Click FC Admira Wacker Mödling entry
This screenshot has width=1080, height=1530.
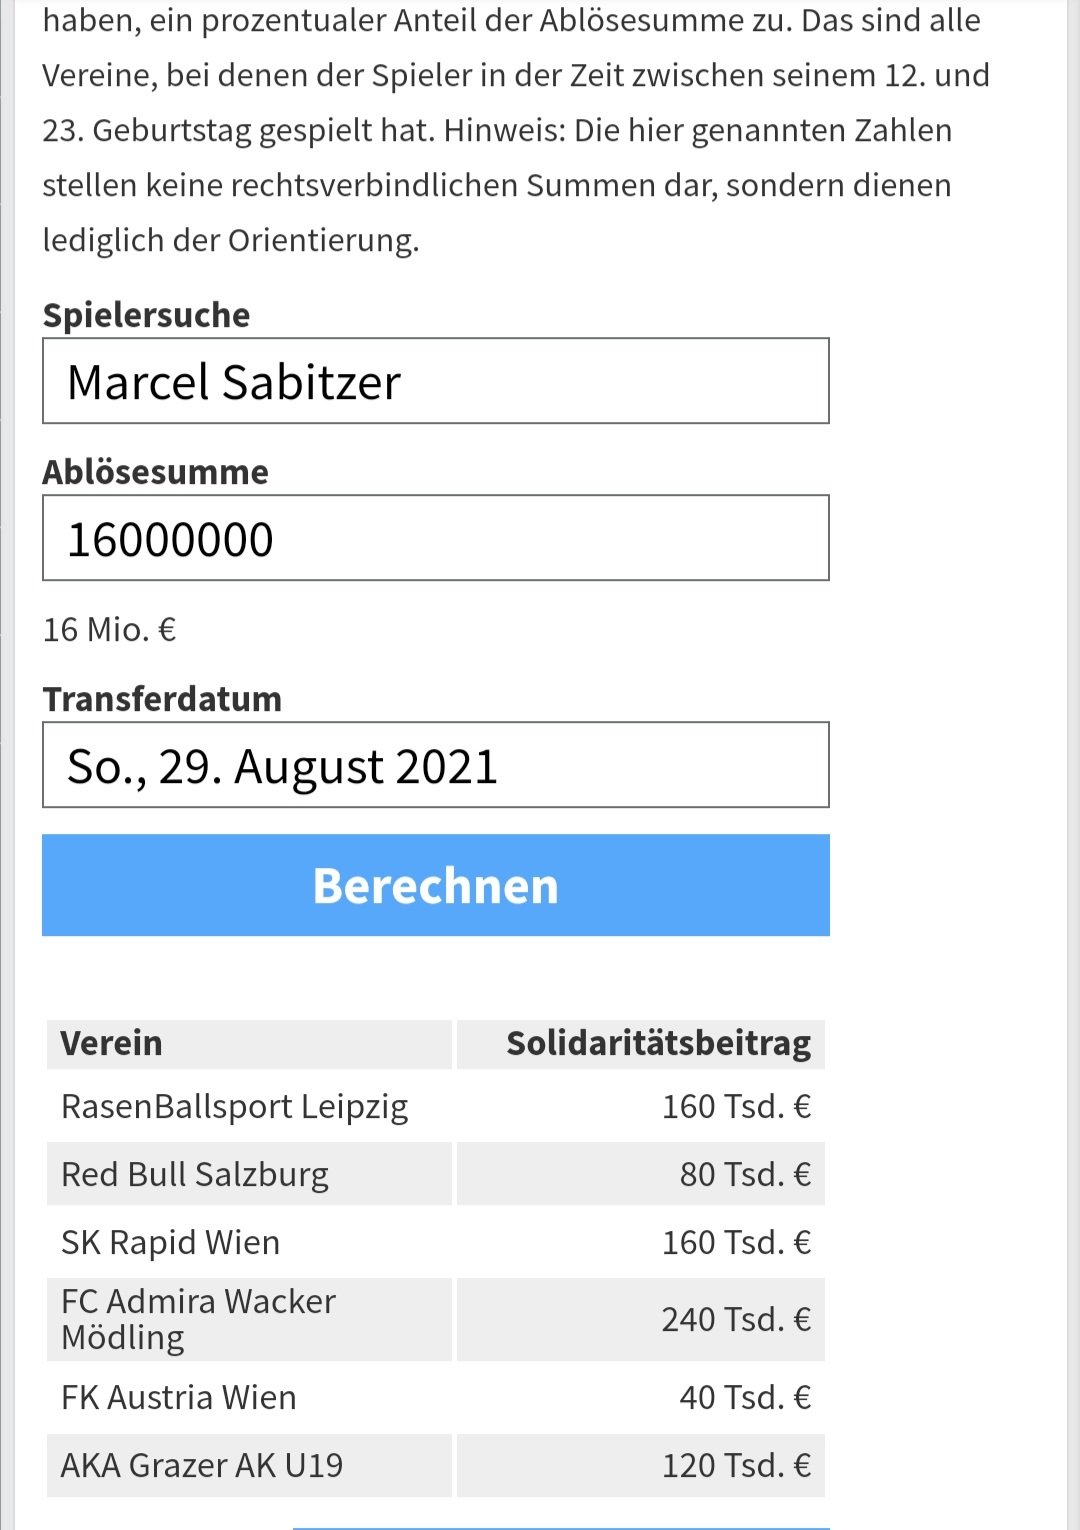pyautogui.click(x=199, y=1319)
